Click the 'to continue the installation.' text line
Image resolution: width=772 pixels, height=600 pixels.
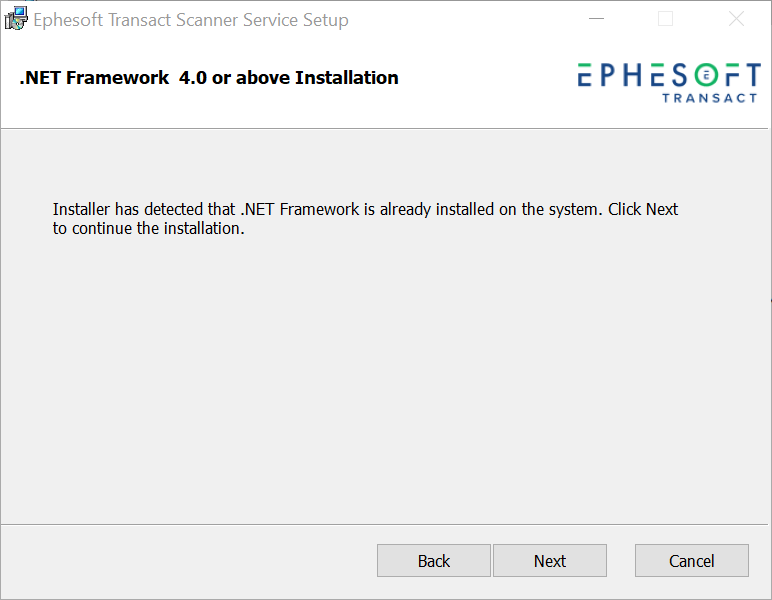tap(149, 228)
